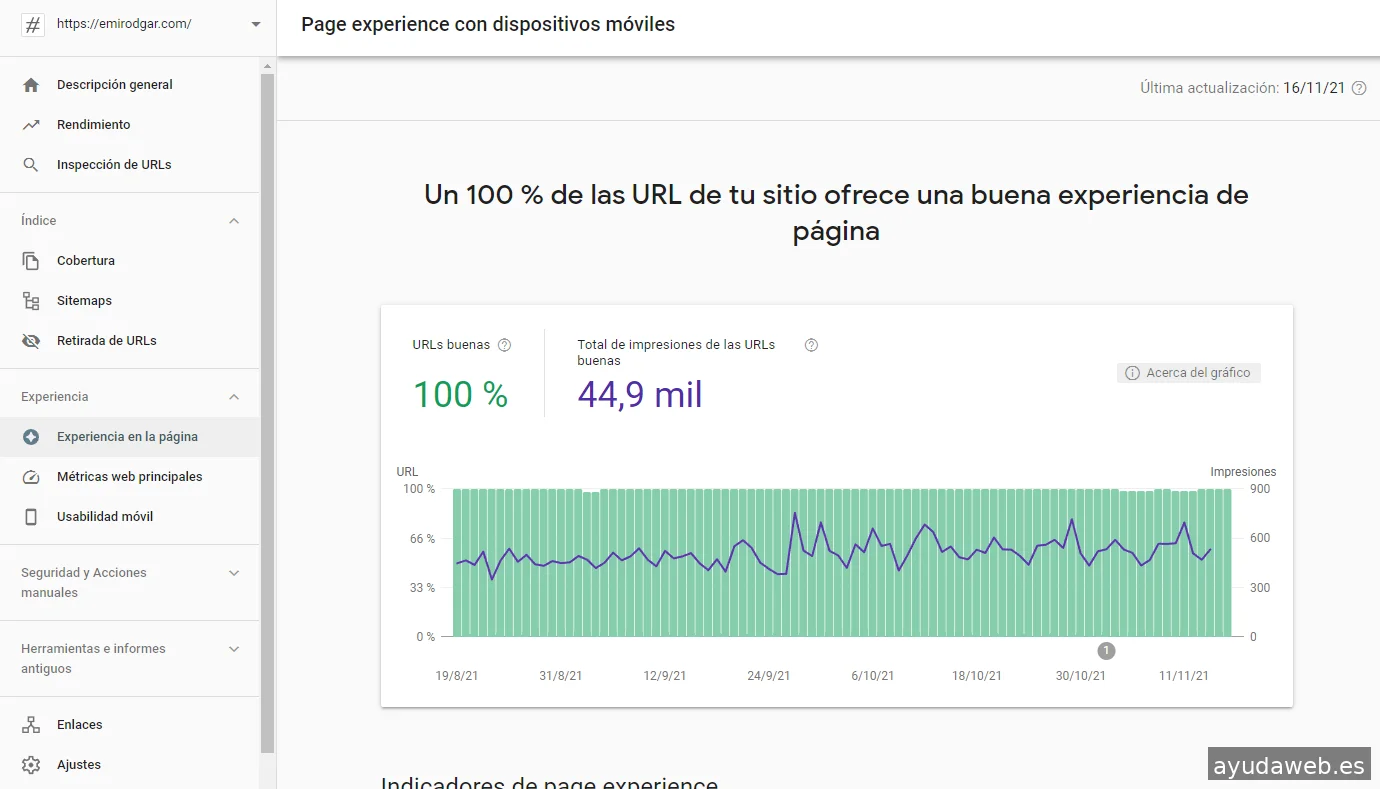The width and height of the screenshot is (1380, 789).
Task: Open the property selector dropdown for emirodgar.com
Action: 256,24
